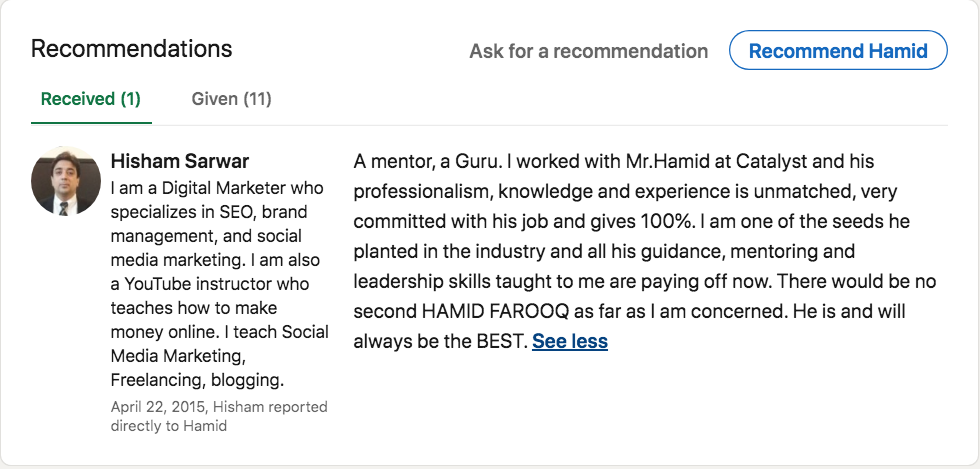The image size is (980, 469).
Task: Open Hisham Sarwar's profile name link
Action: [179, 161]
